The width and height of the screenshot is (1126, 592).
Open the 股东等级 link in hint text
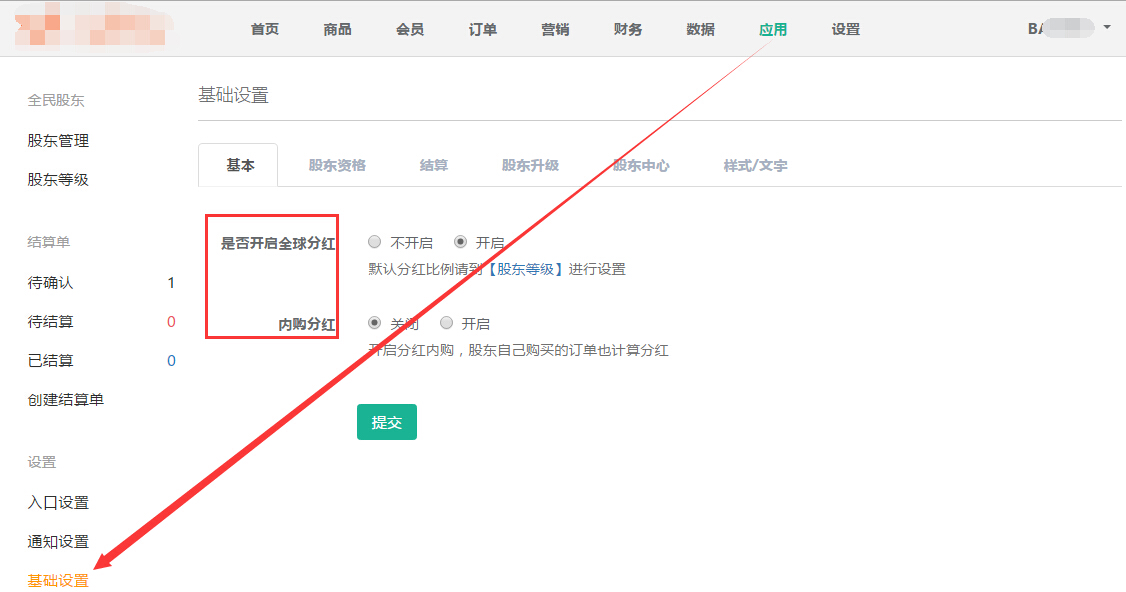[526, 269]
